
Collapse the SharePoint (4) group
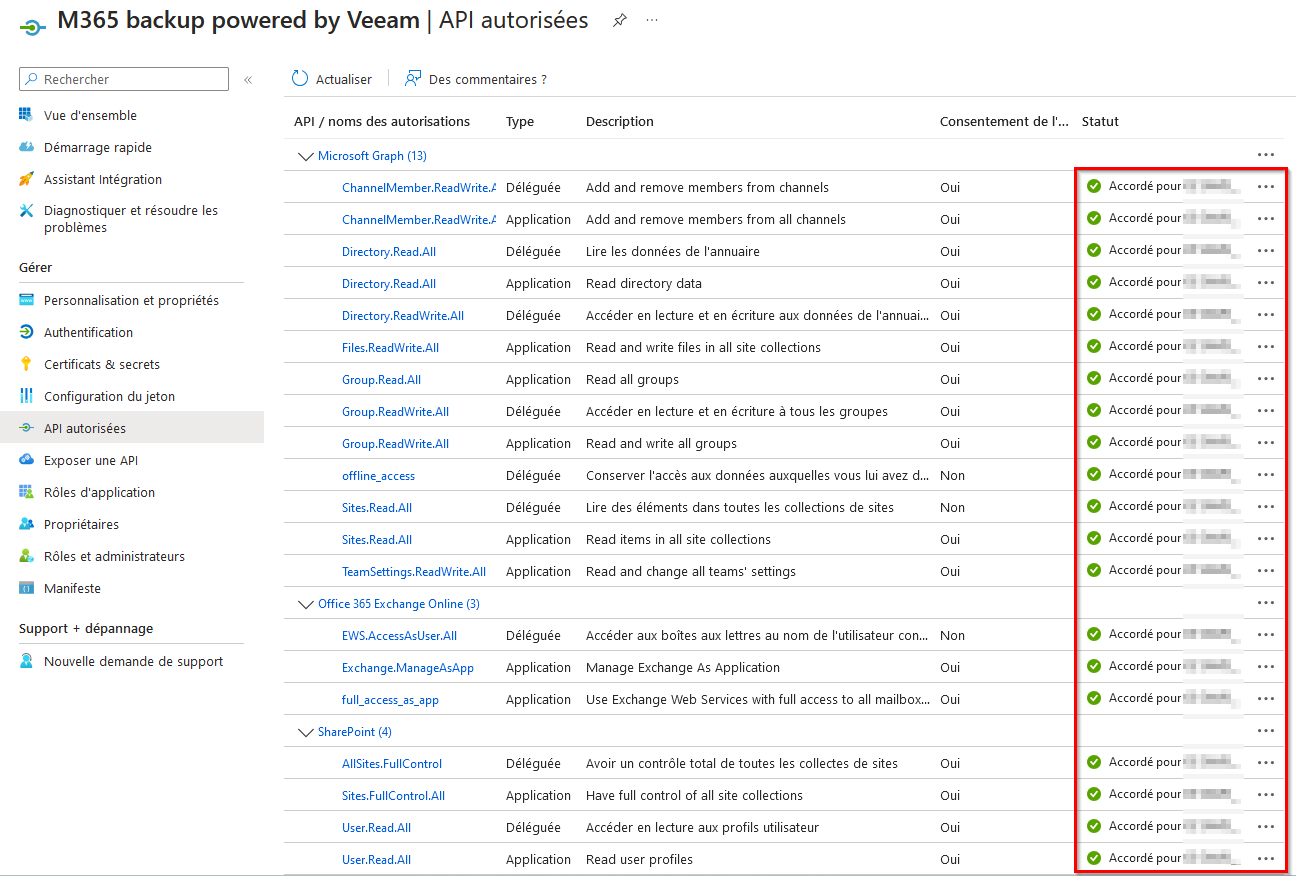click(x=306, y=732)
